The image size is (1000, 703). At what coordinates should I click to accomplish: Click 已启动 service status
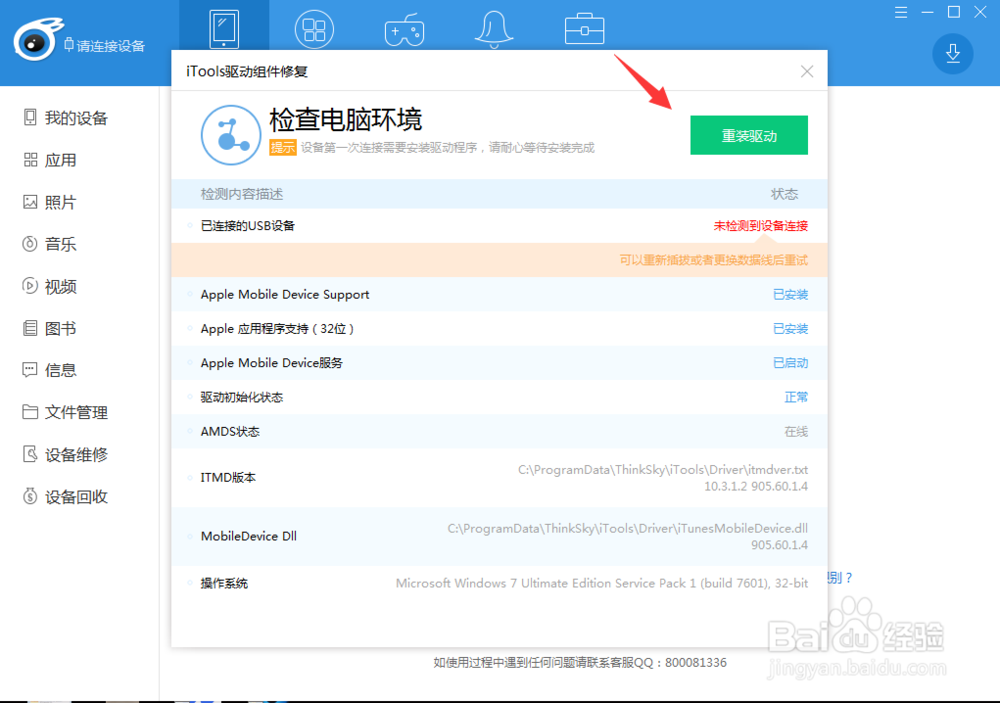click(790, 363)
